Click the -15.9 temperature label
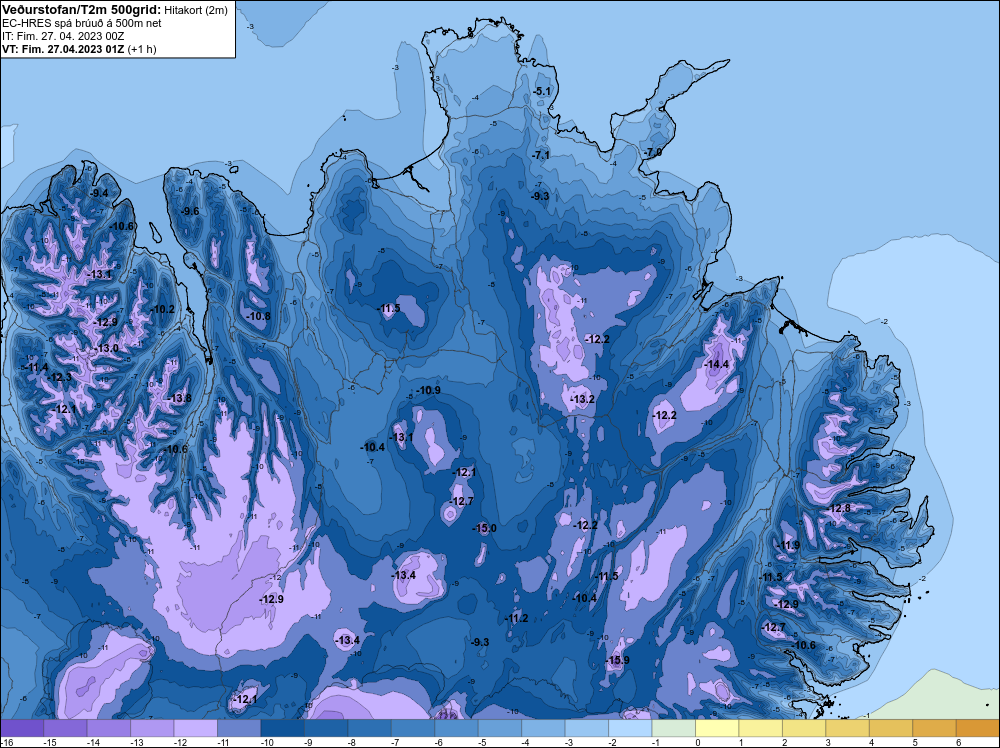This screenshot has width=1000, height=748. pos(617,660)
